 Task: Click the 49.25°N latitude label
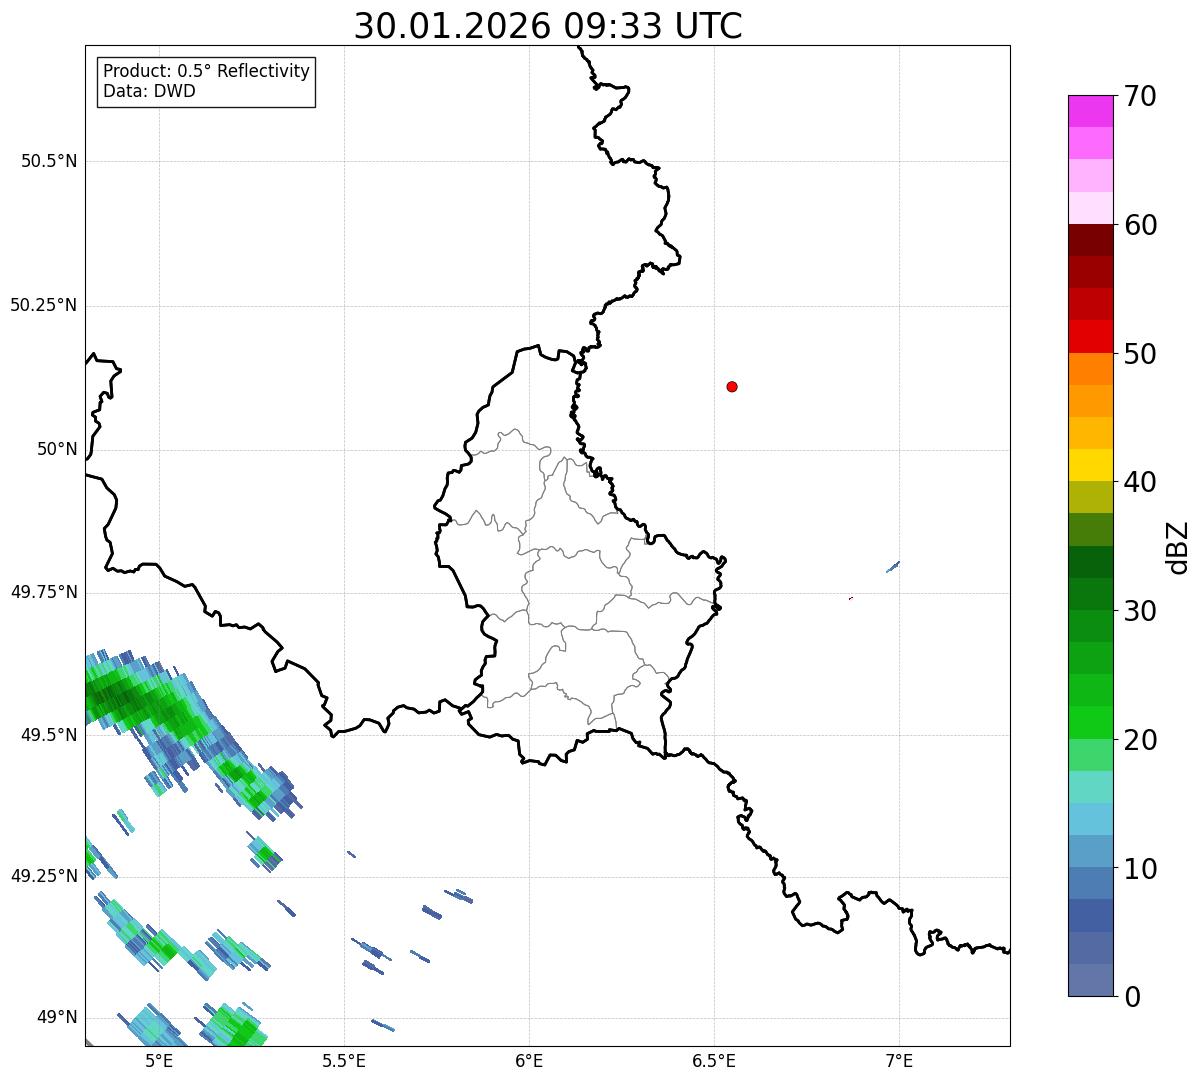click(x=44, y=876)
